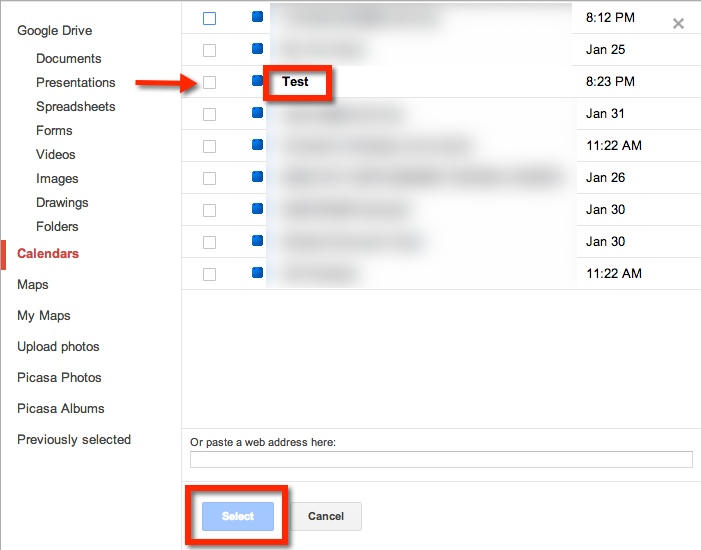
Task: Select the checkbox in the Jan 31 row
Action: click(x=209, y=114)
